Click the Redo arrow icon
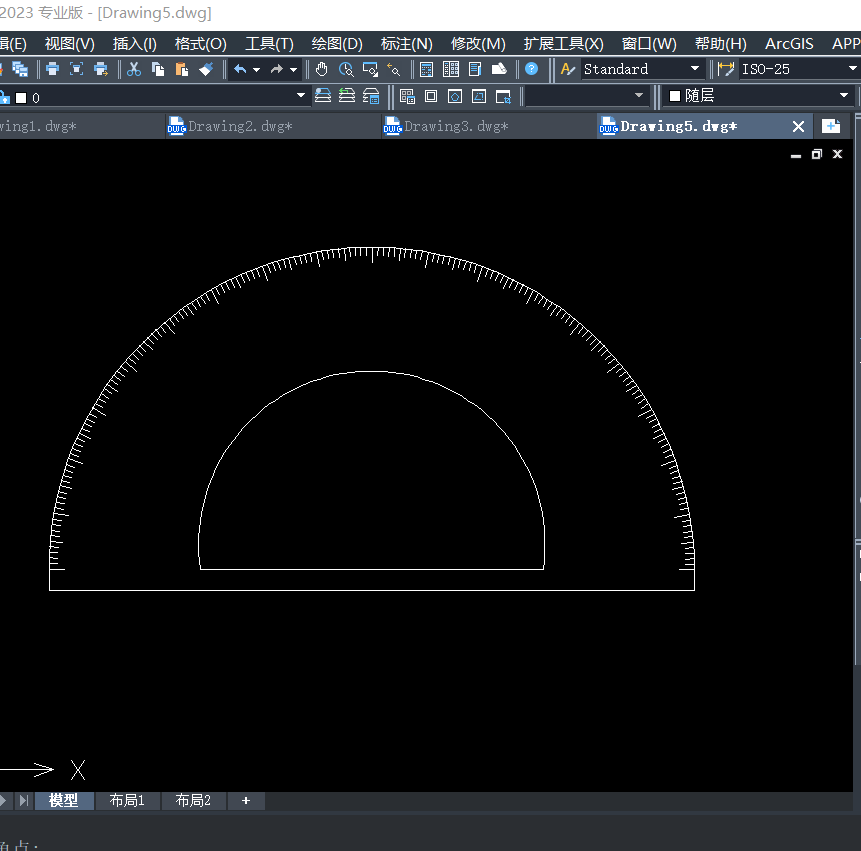 (276, 69)
